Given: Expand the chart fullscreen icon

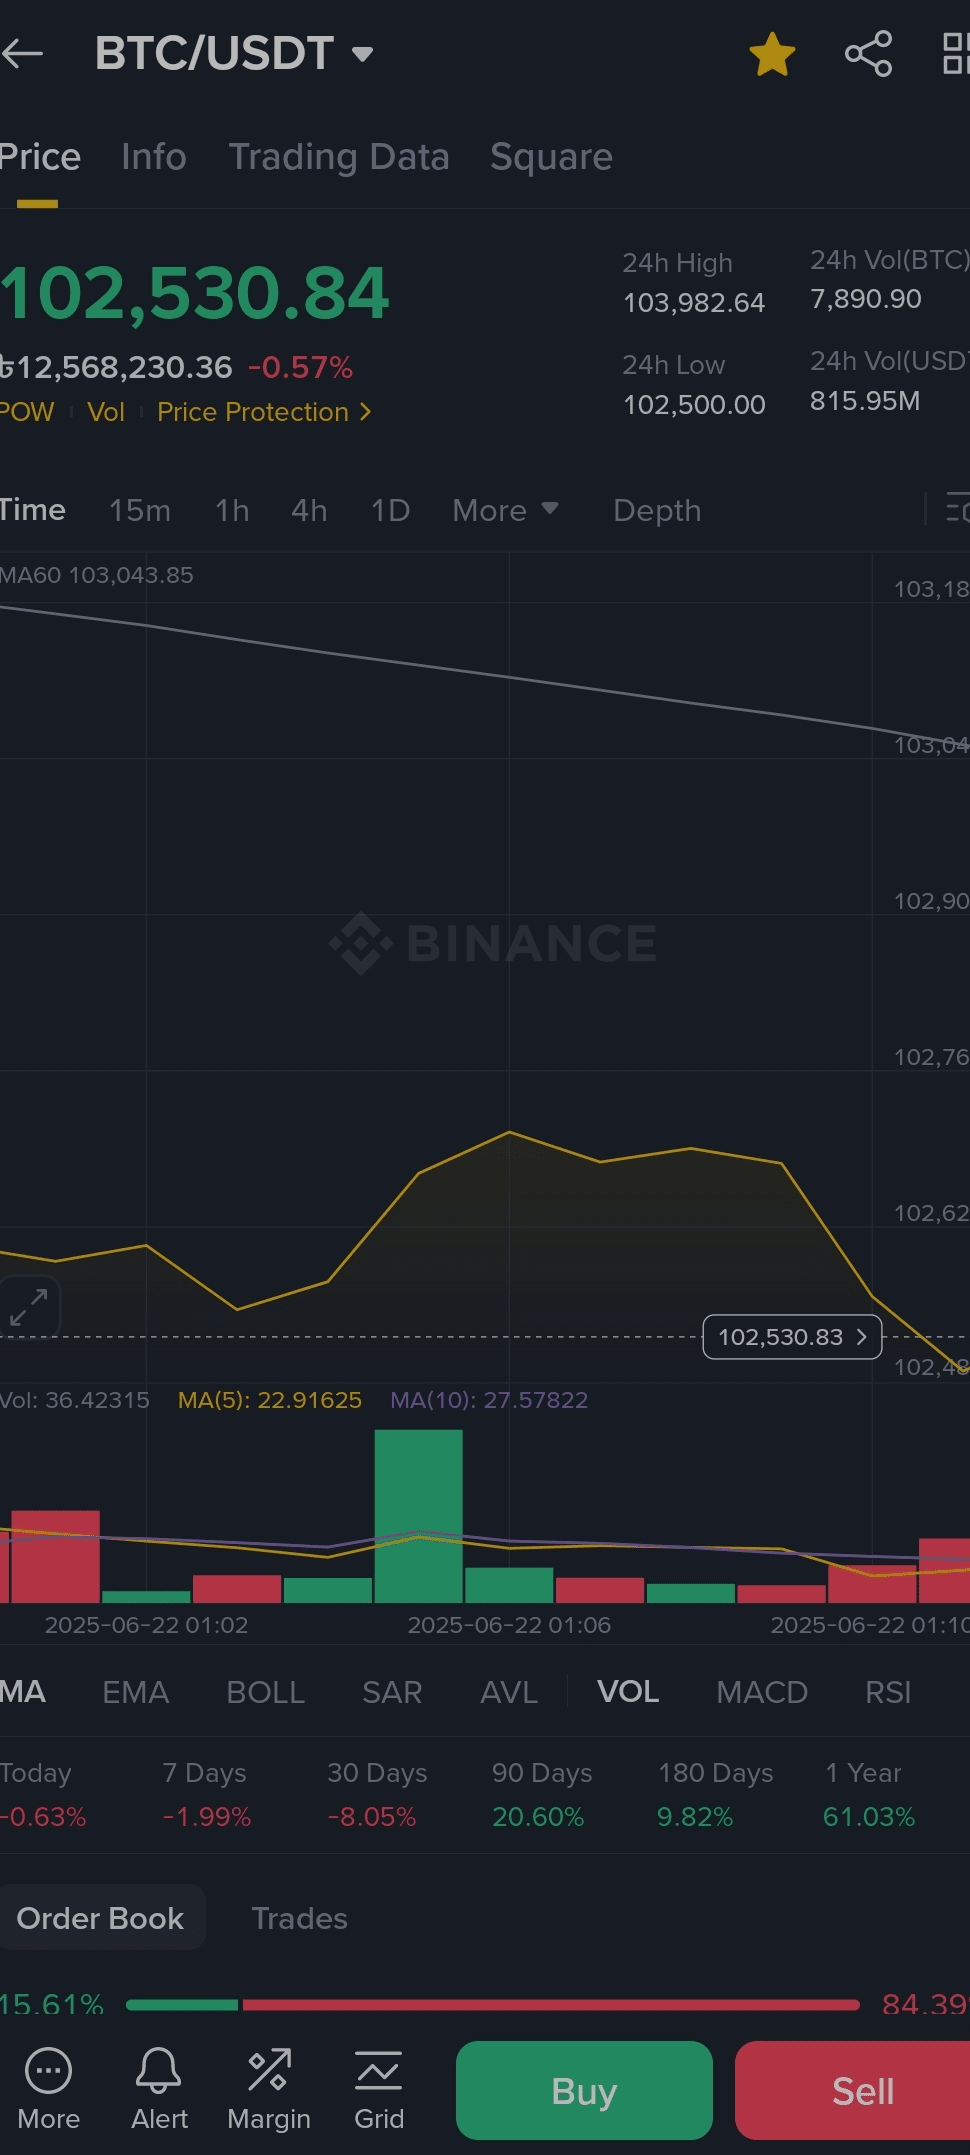Looking at the screenshot, I should tap(29, 1307).
